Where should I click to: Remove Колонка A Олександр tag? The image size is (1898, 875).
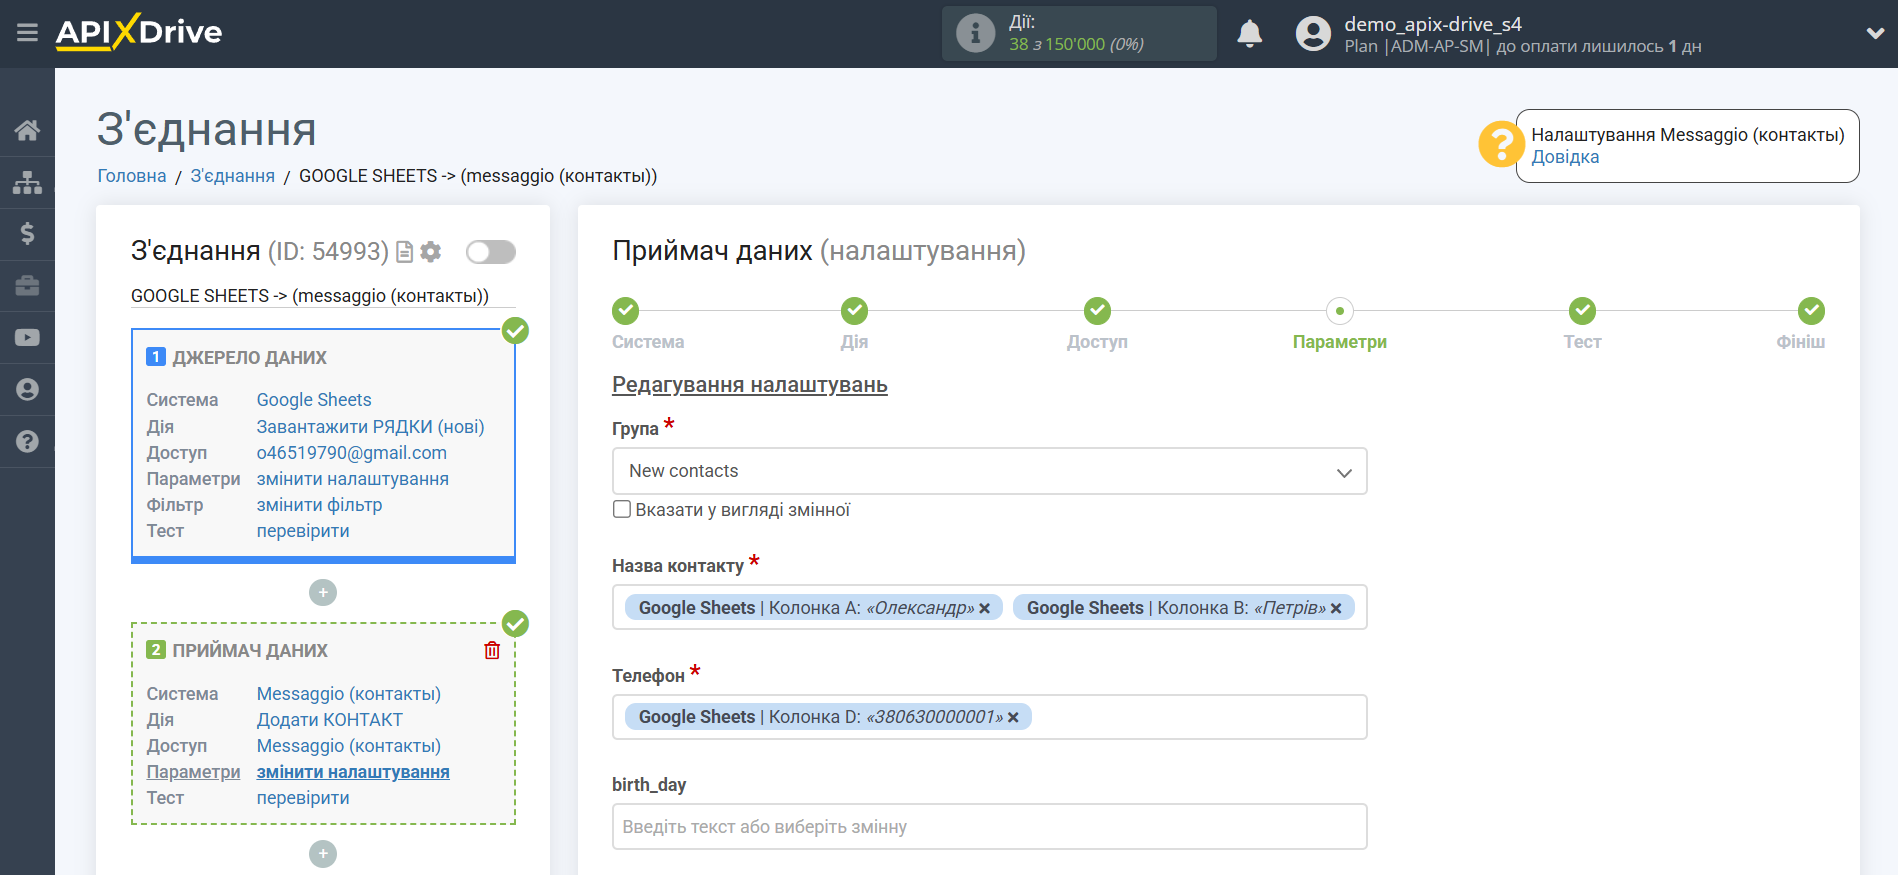(984, 608)
